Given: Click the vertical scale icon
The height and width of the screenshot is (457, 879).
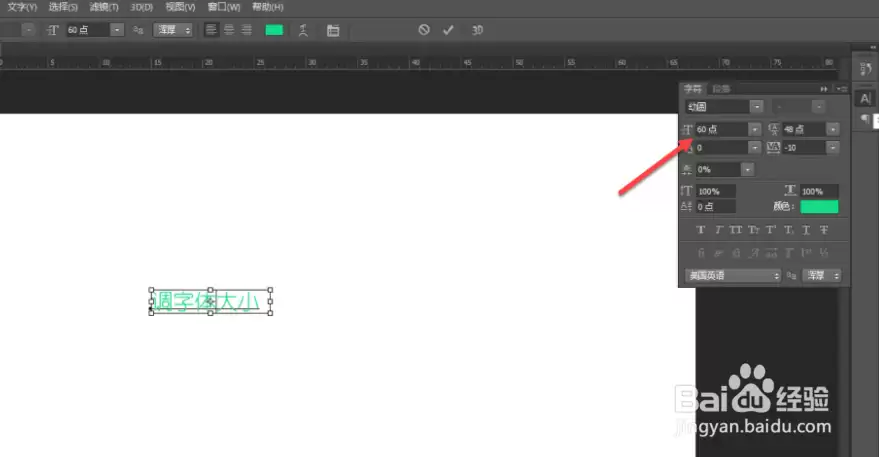Looking at the screenshot, I should click(687, 191).
